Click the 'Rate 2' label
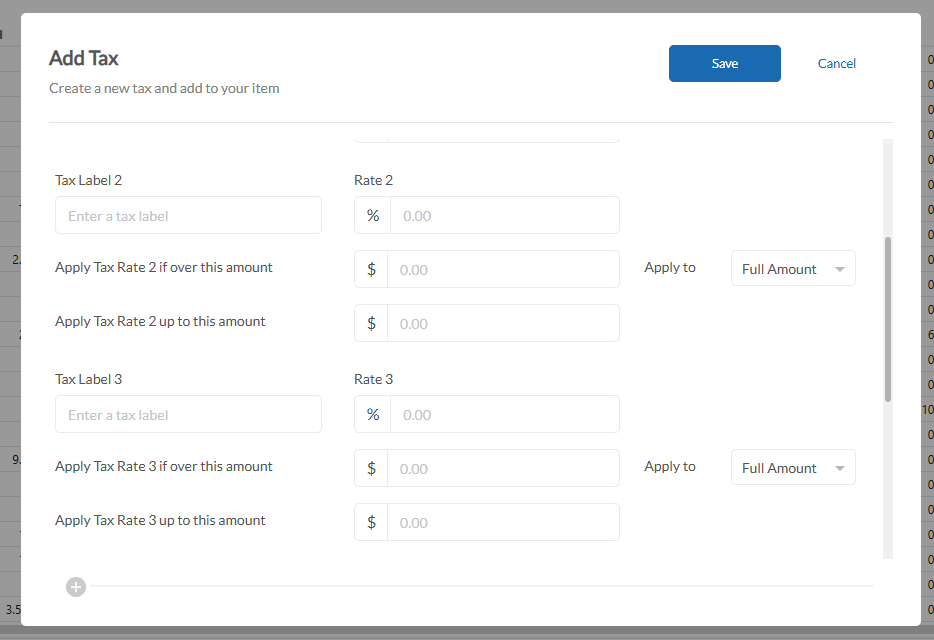This screenshot has width=934, height=640. point(373,180)
